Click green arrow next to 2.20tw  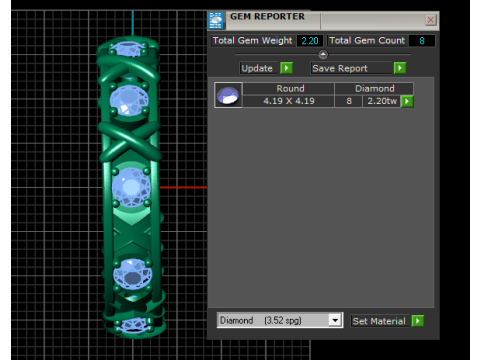[x=407, y=101]
